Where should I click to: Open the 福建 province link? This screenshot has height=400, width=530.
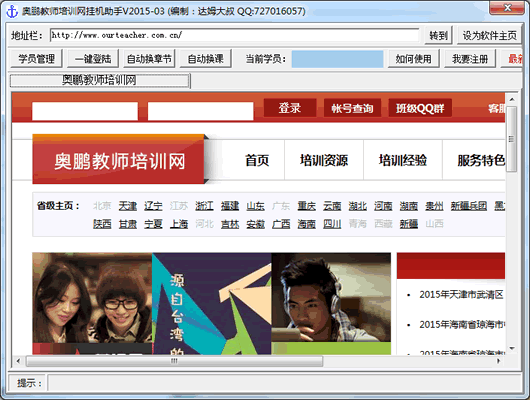tap(230, 206)
